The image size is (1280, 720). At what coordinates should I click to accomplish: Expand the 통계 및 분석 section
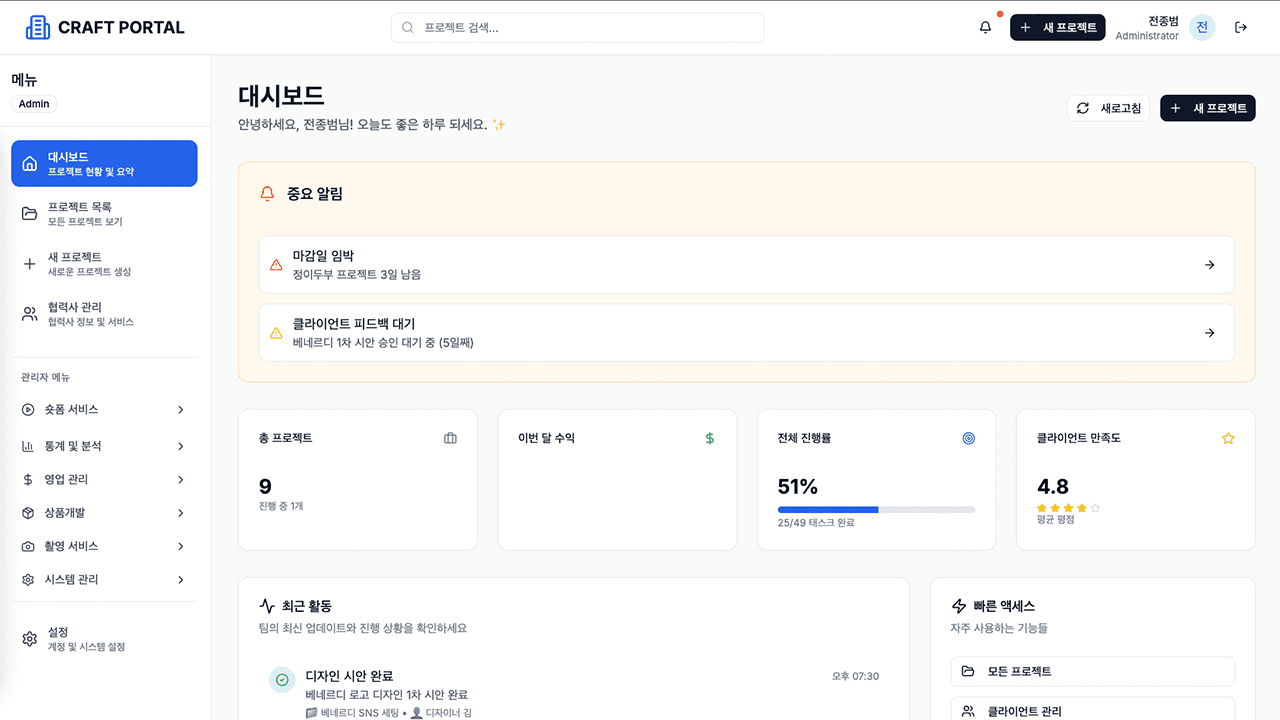pyautogui.click(x=104, y=445)
